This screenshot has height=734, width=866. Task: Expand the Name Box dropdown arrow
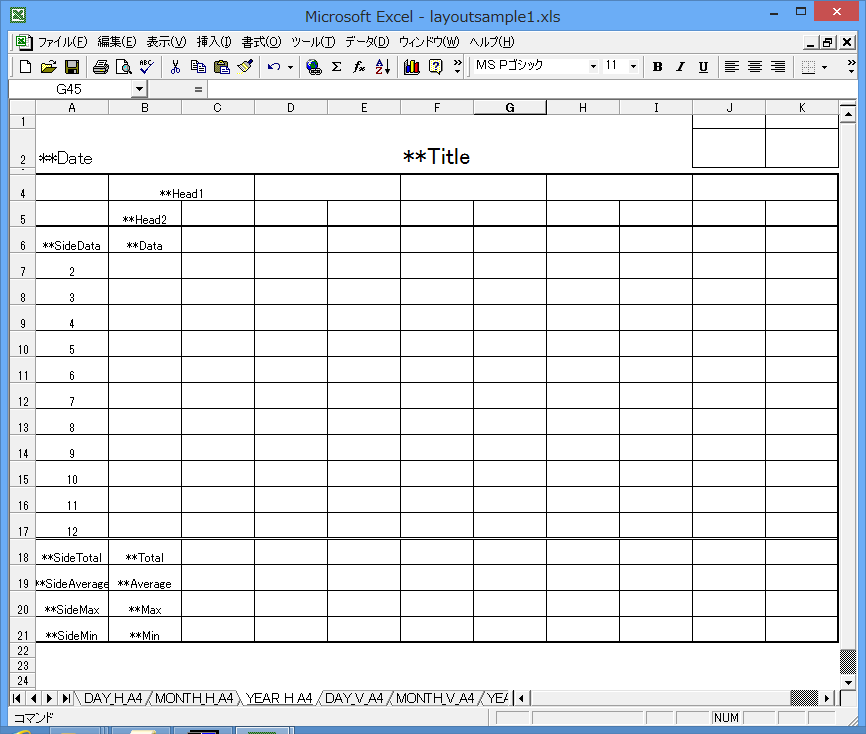[x=139, y=89]
